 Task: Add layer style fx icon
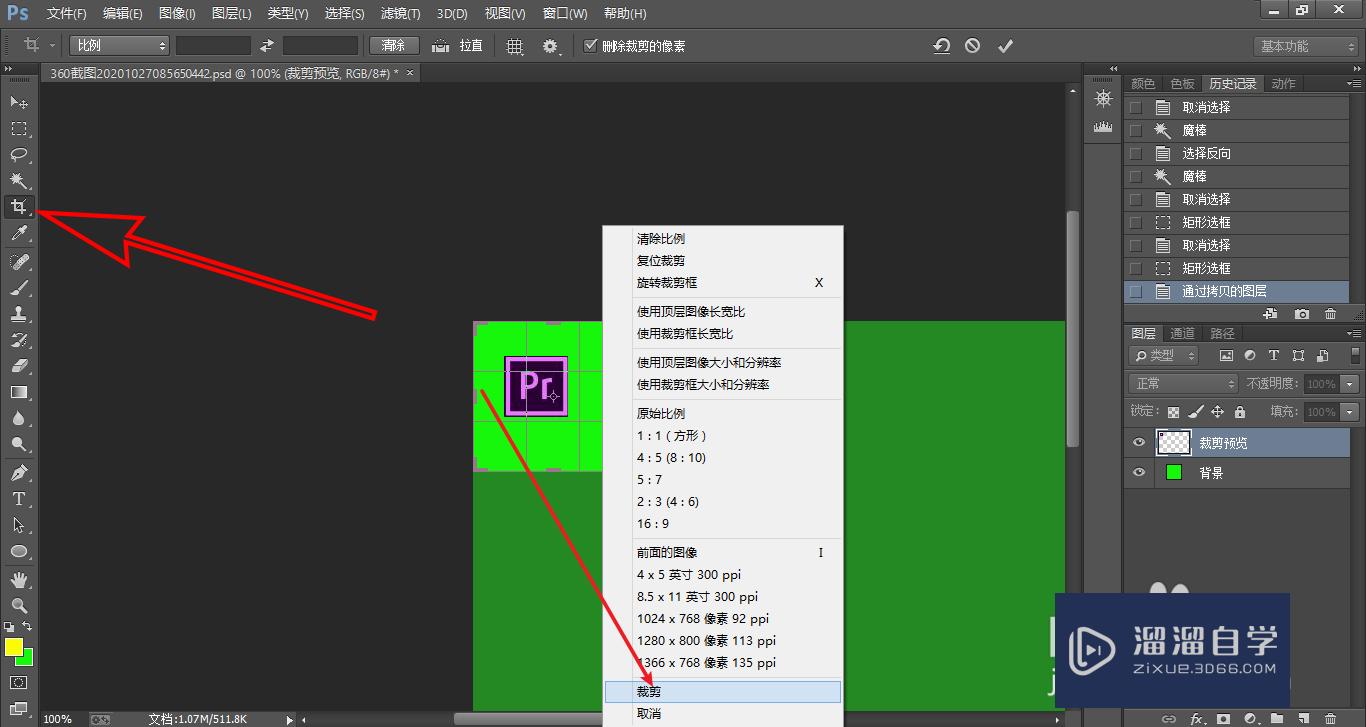point(1196,718)
